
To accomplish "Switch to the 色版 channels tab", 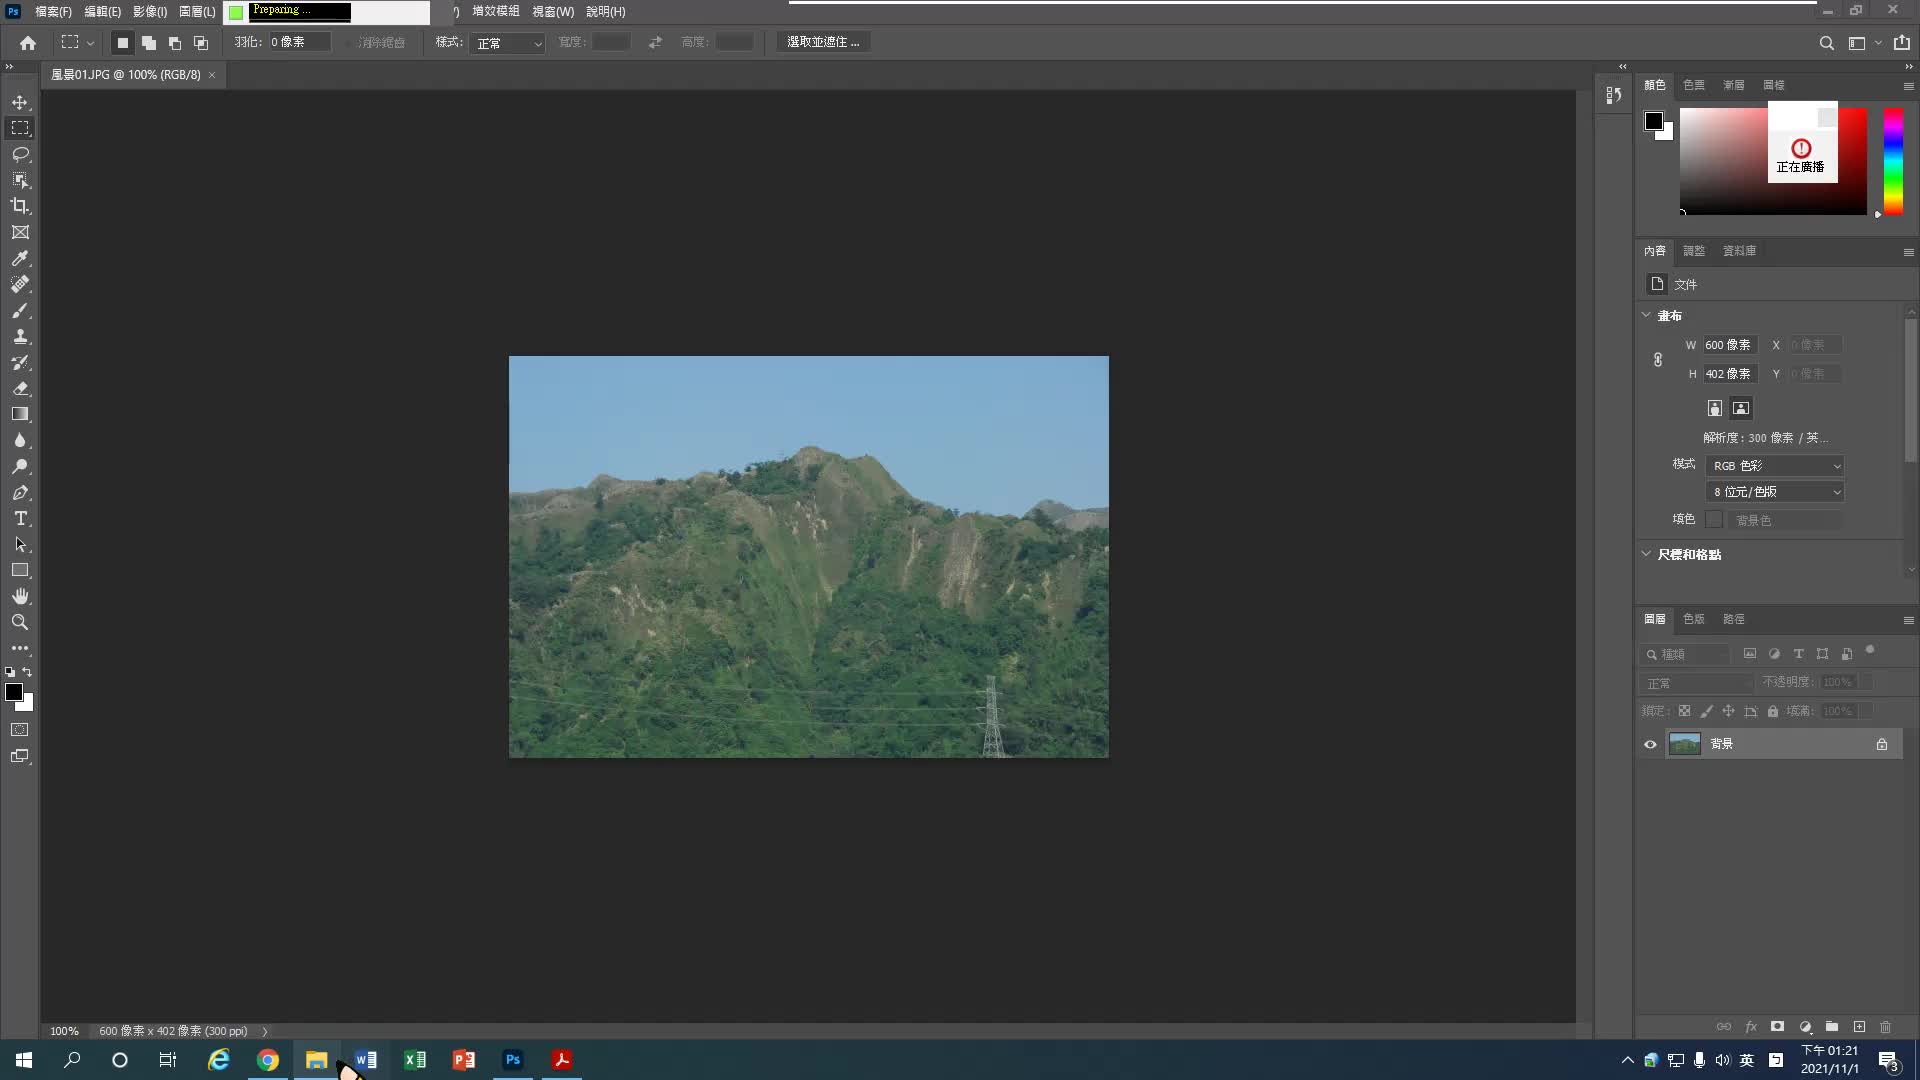I will 1693,619.
